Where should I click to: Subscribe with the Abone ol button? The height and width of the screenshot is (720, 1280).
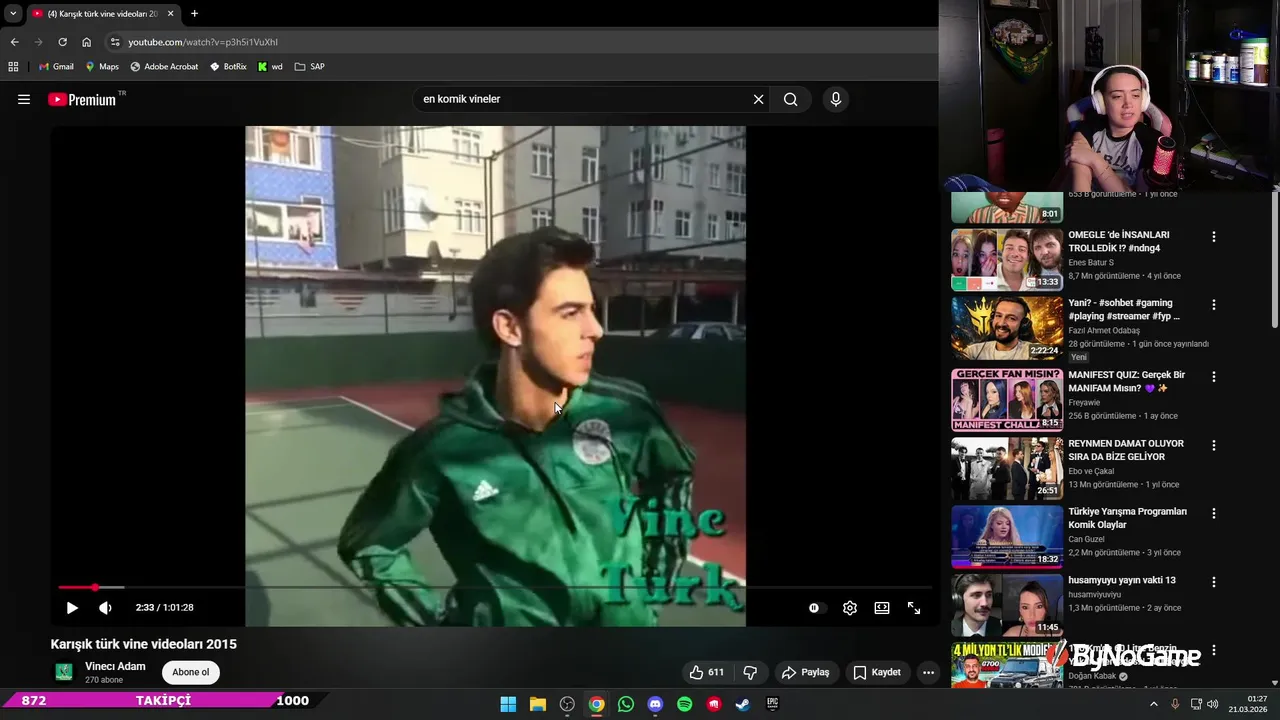coord(191,672)
